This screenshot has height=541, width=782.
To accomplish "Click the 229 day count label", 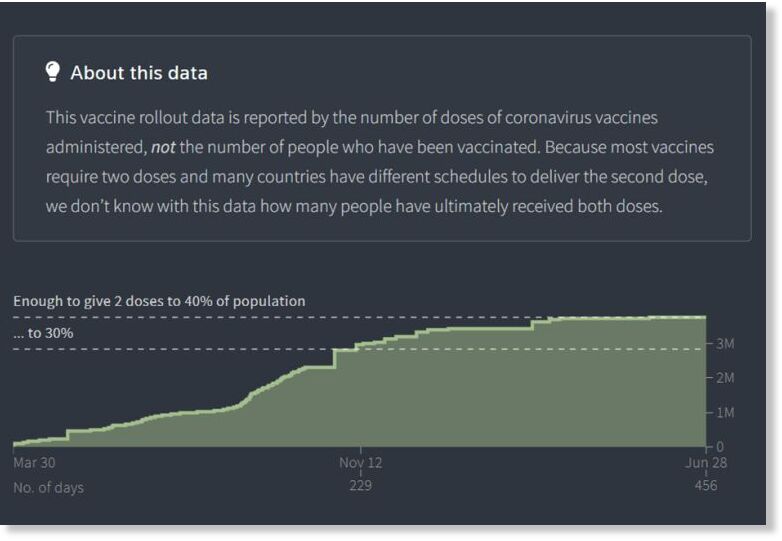I will coord(361,485).
